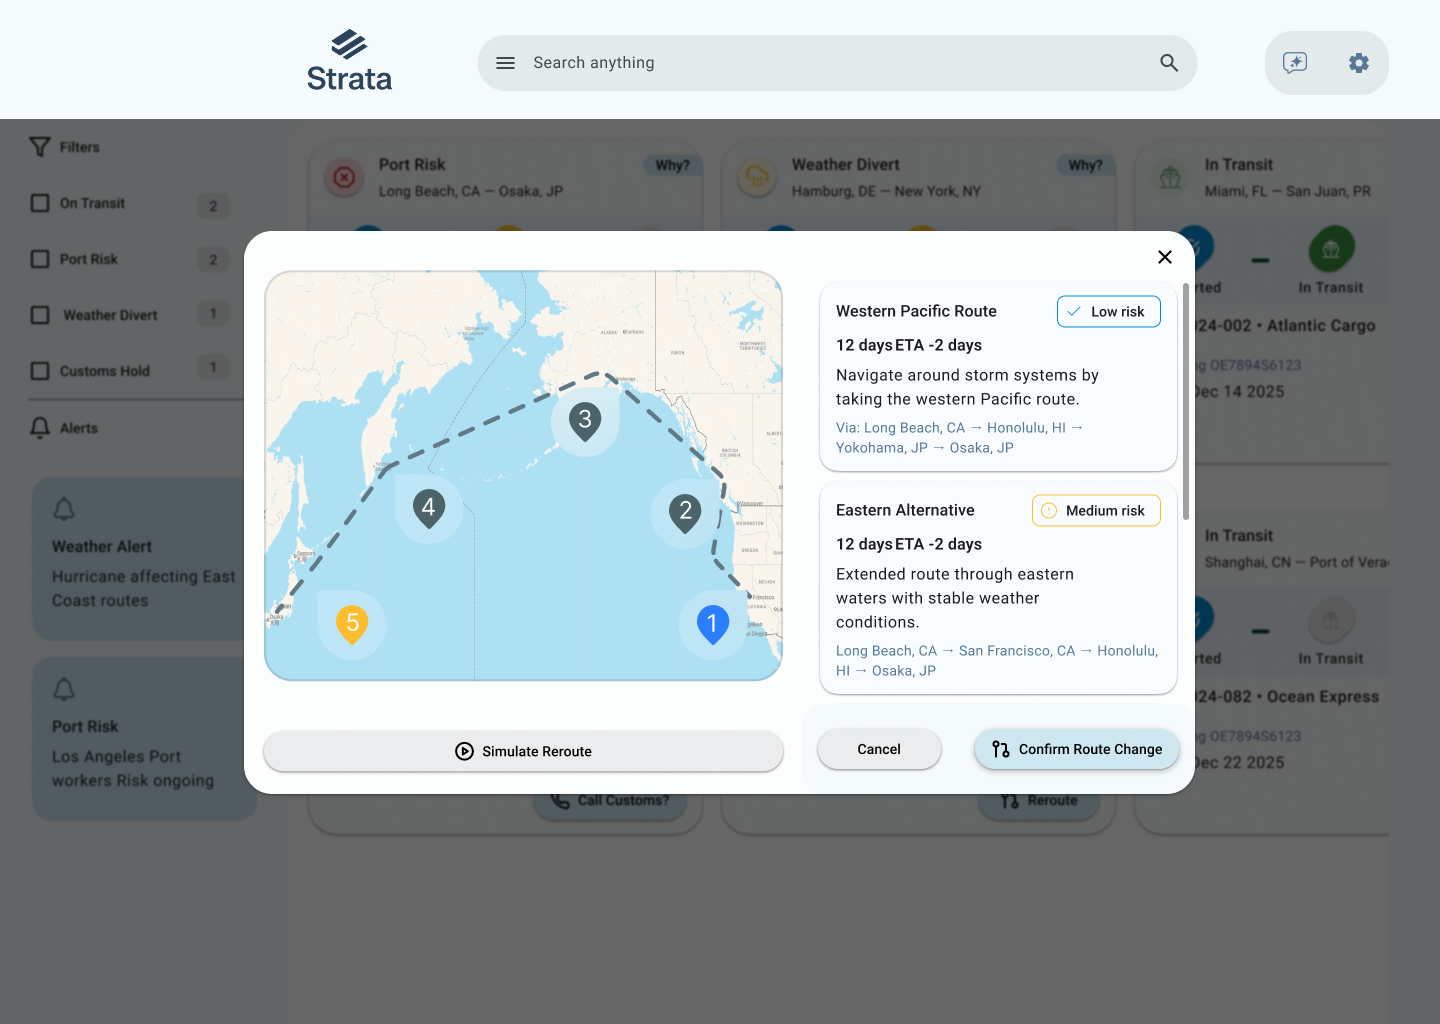Click the Strata logo

point(349,60)
